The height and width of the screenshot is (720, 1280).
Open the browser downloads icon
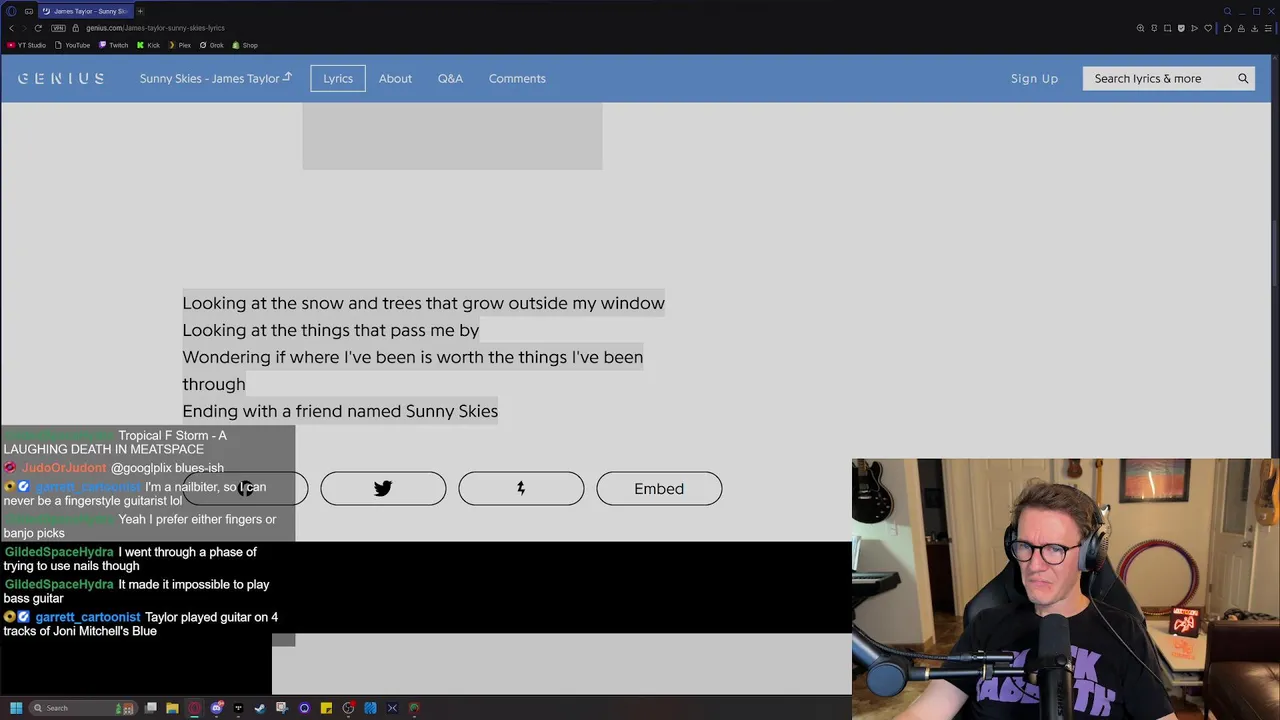tap(1254, 28)
